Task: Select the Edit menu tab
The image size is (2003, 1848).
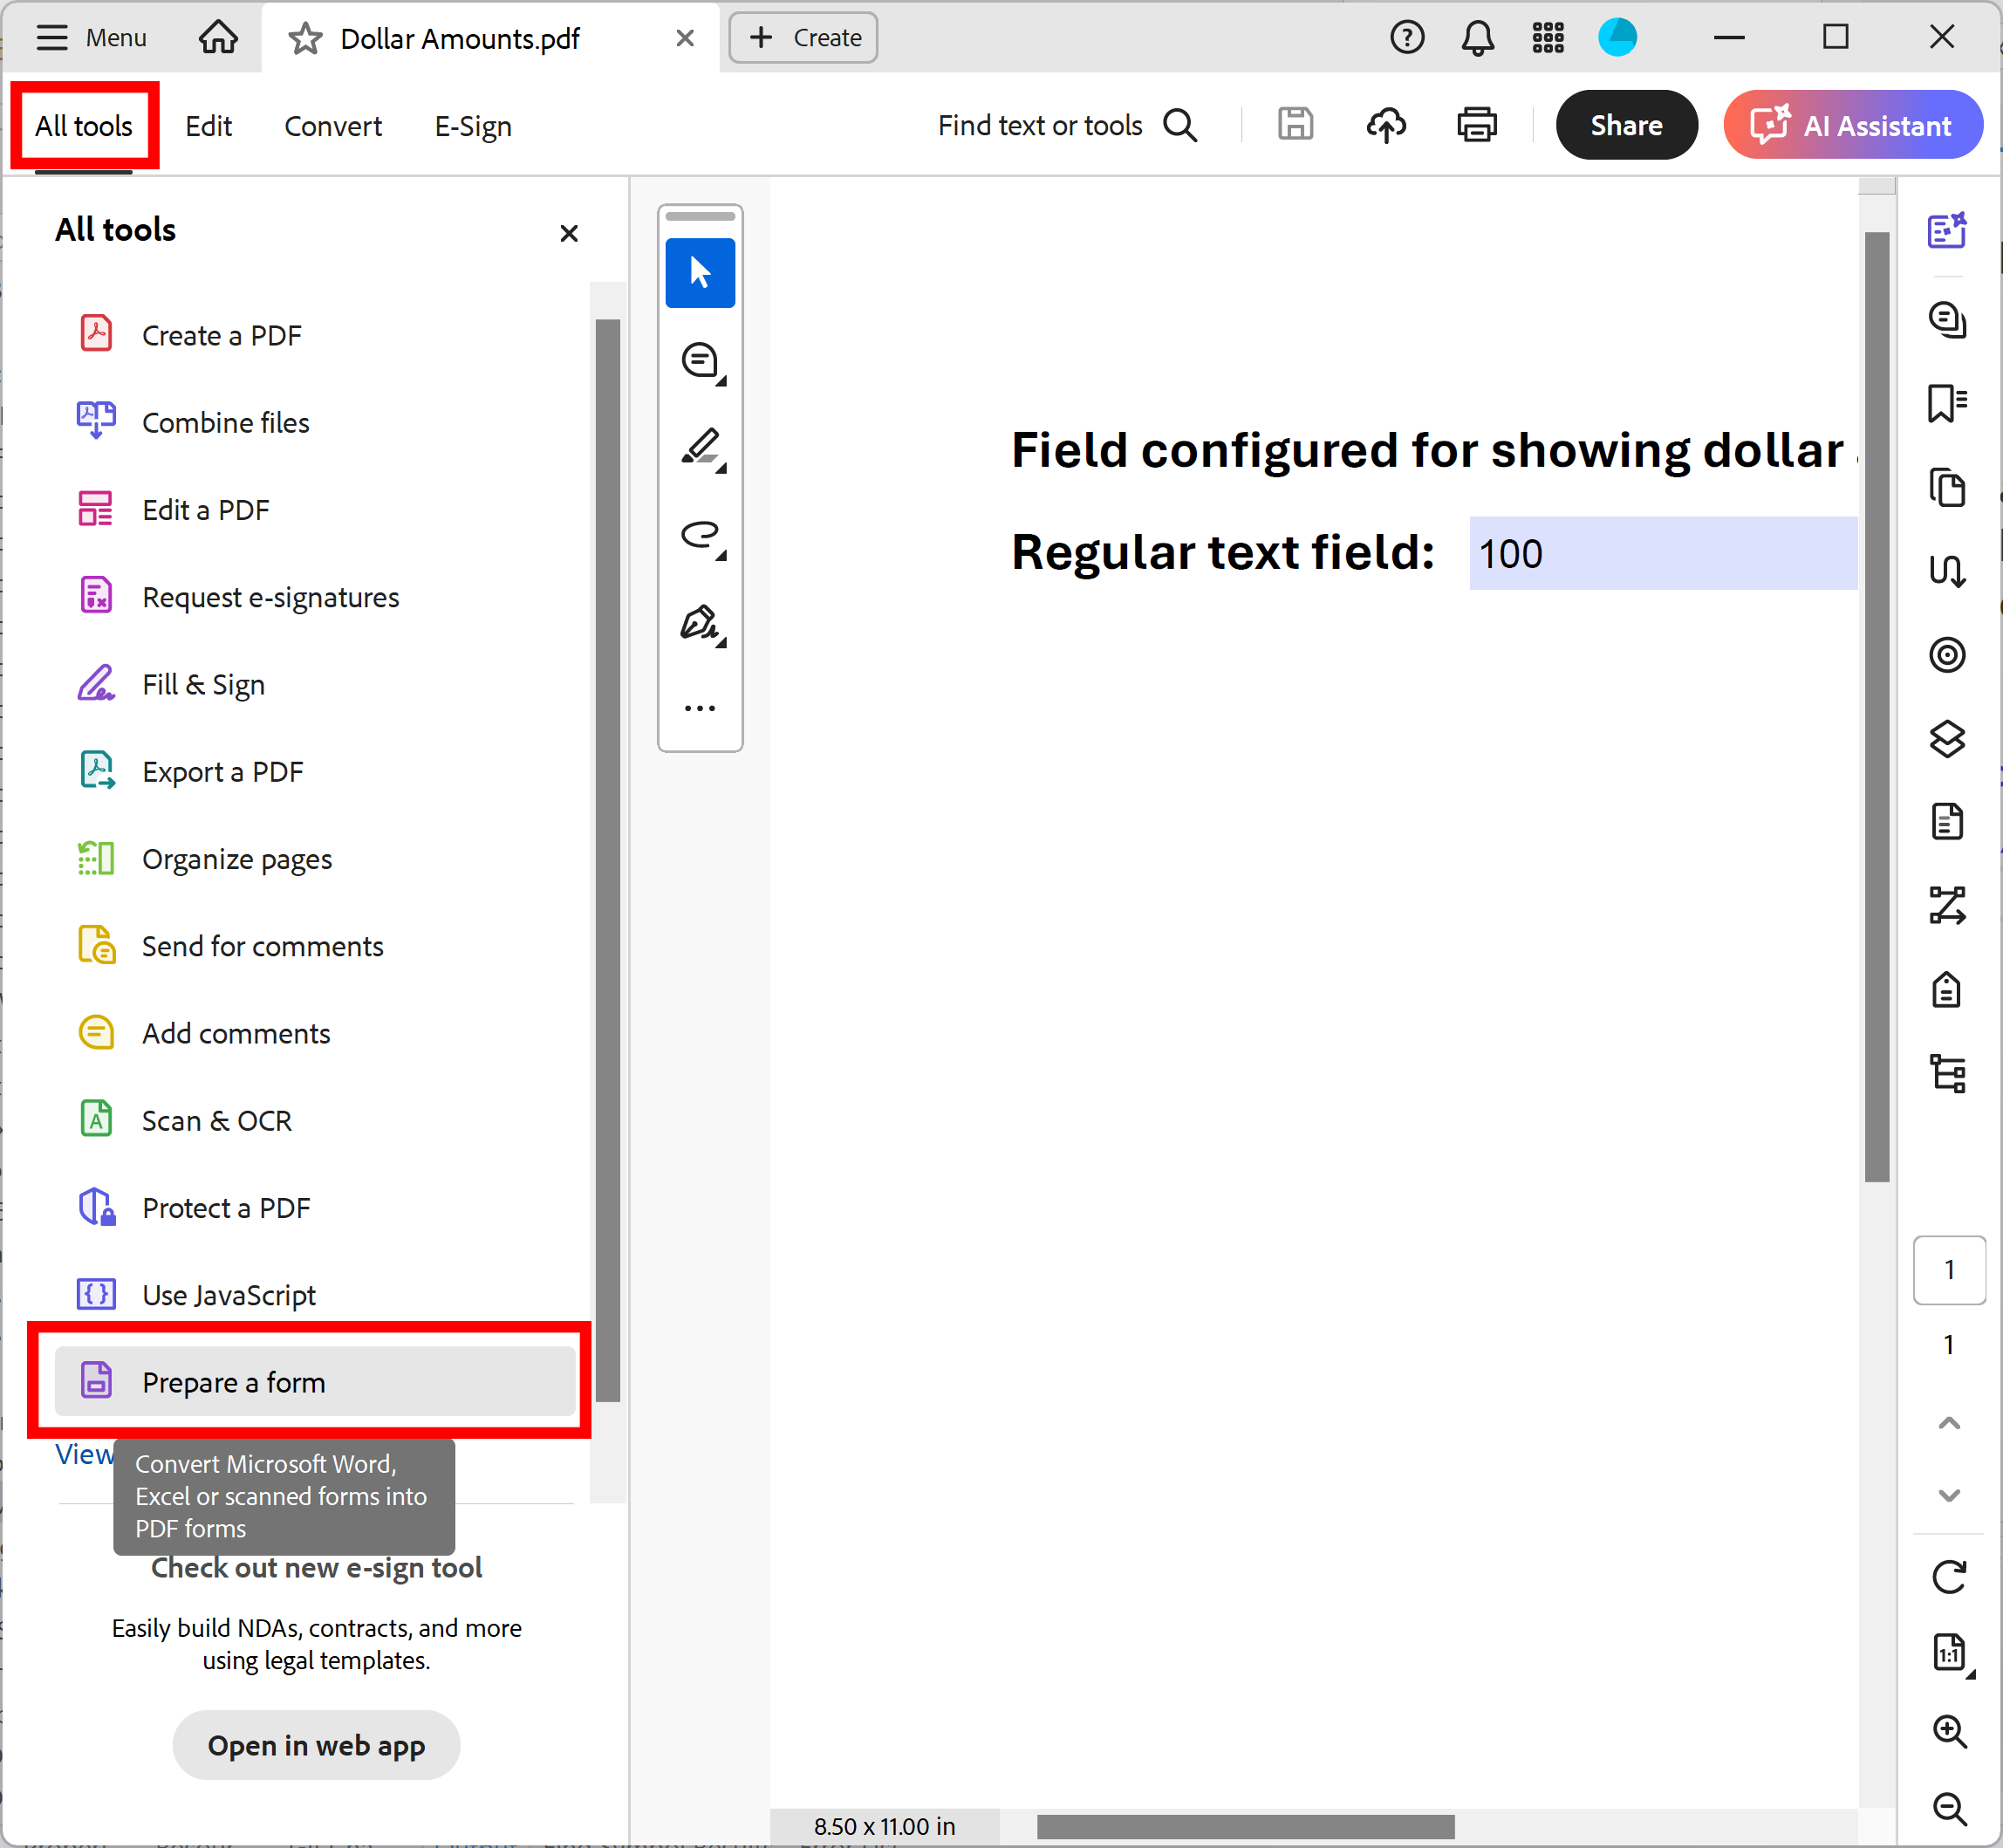Action: pos(209,126)
